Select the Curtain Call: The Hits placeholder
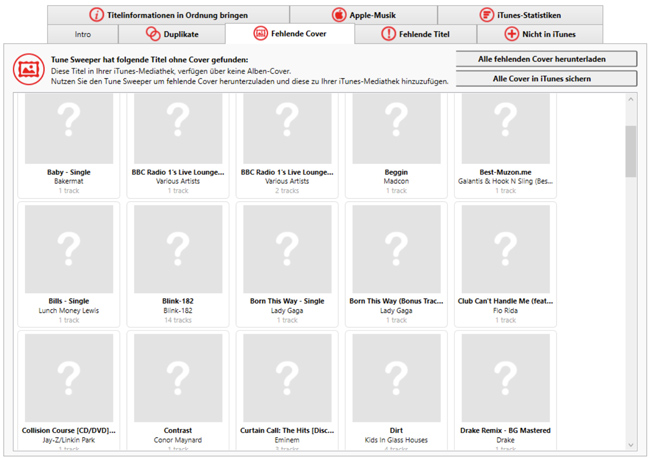 pyautogui.click(x=287, y=378)
